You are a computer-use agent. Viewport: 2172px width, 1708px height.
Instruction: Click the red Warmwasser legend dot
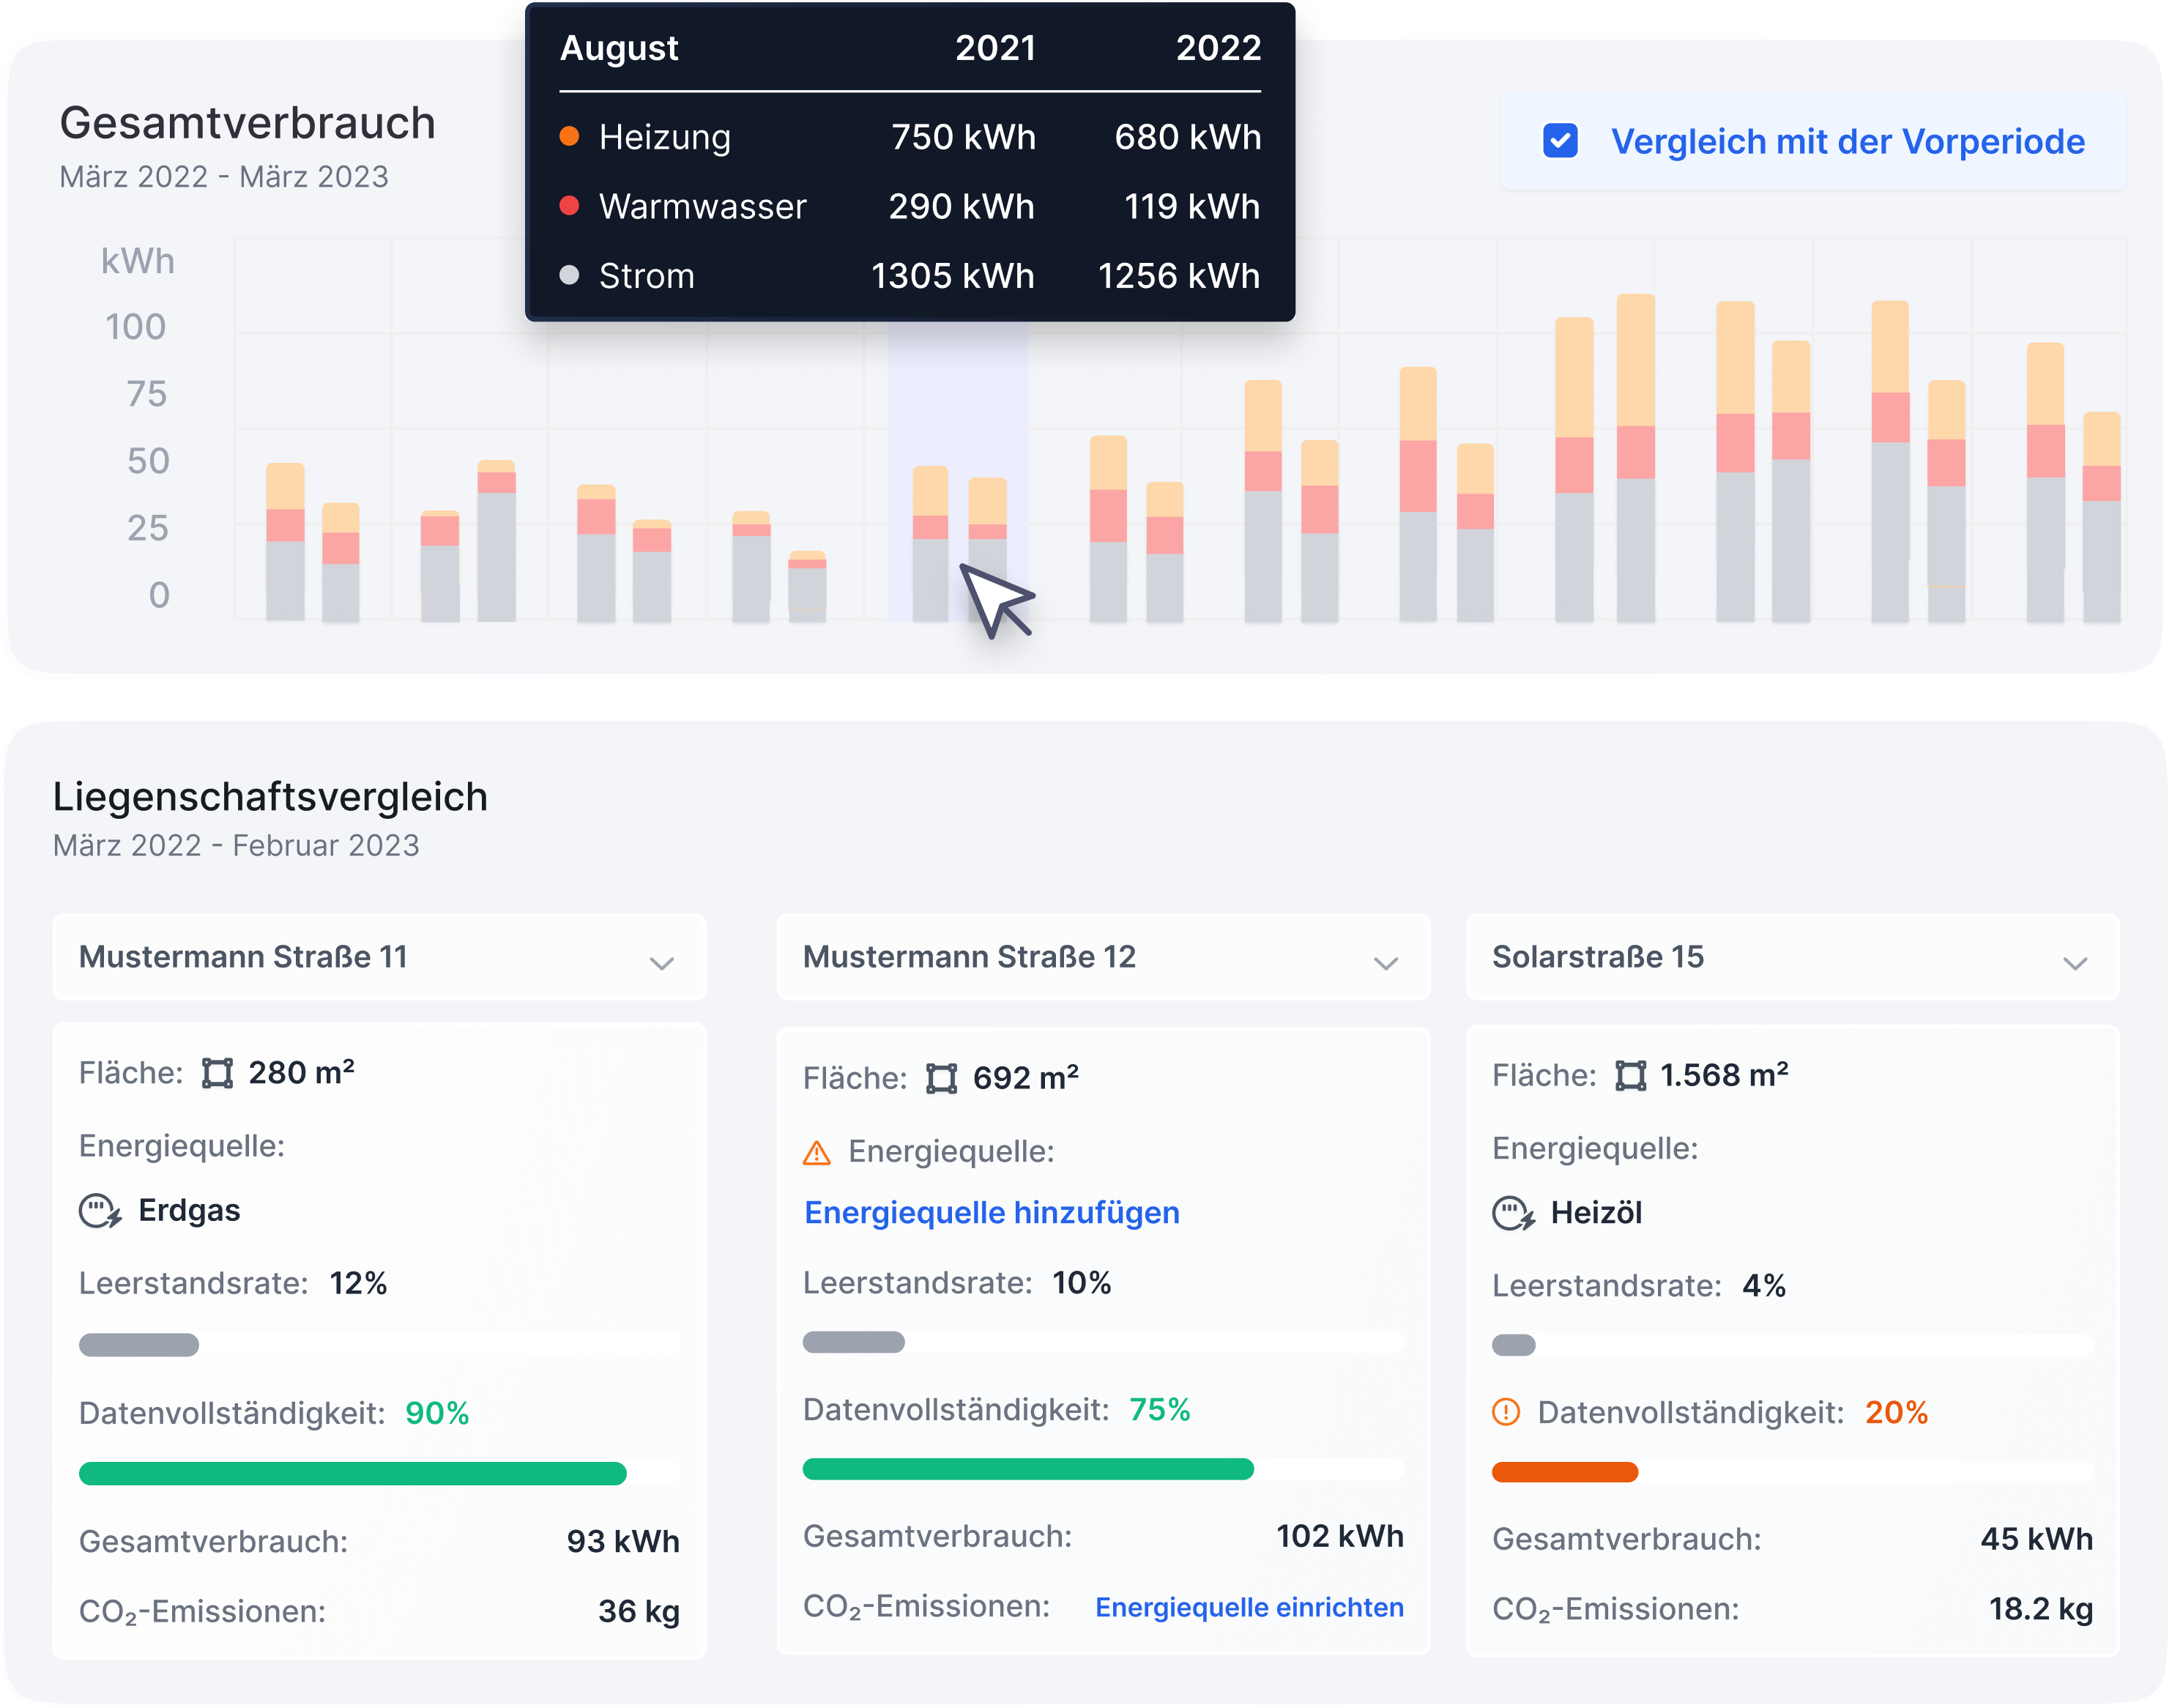tap(569, 206)
